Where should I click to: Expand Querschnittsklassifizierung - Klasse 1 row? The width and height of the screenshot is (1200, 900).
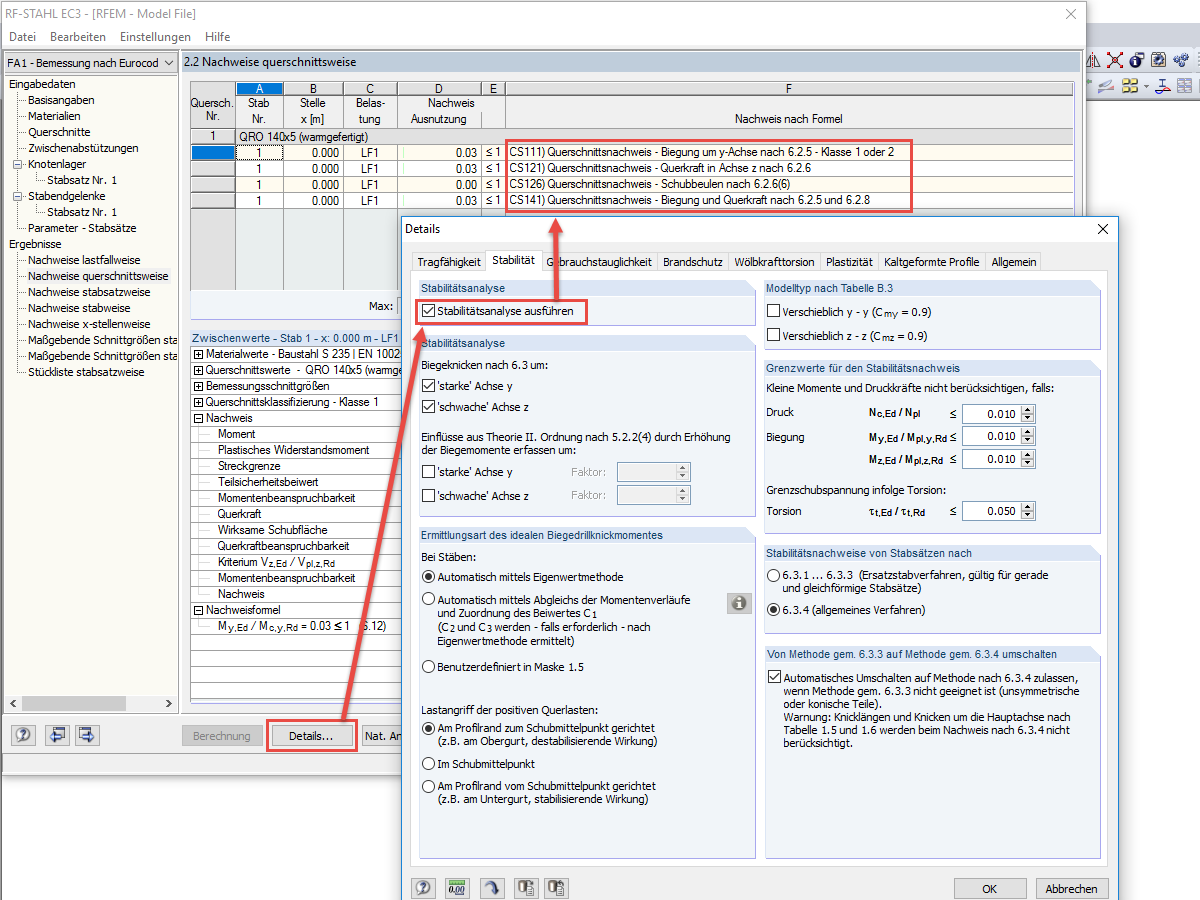[198, 402]
